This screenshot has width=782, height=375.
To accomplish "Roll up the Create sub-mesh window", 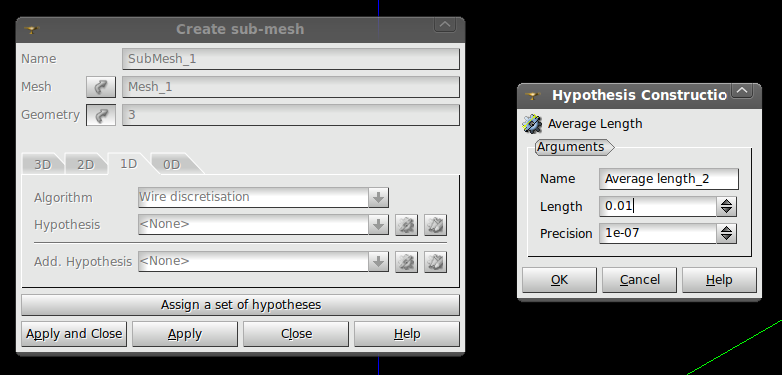I will [445, 24].
